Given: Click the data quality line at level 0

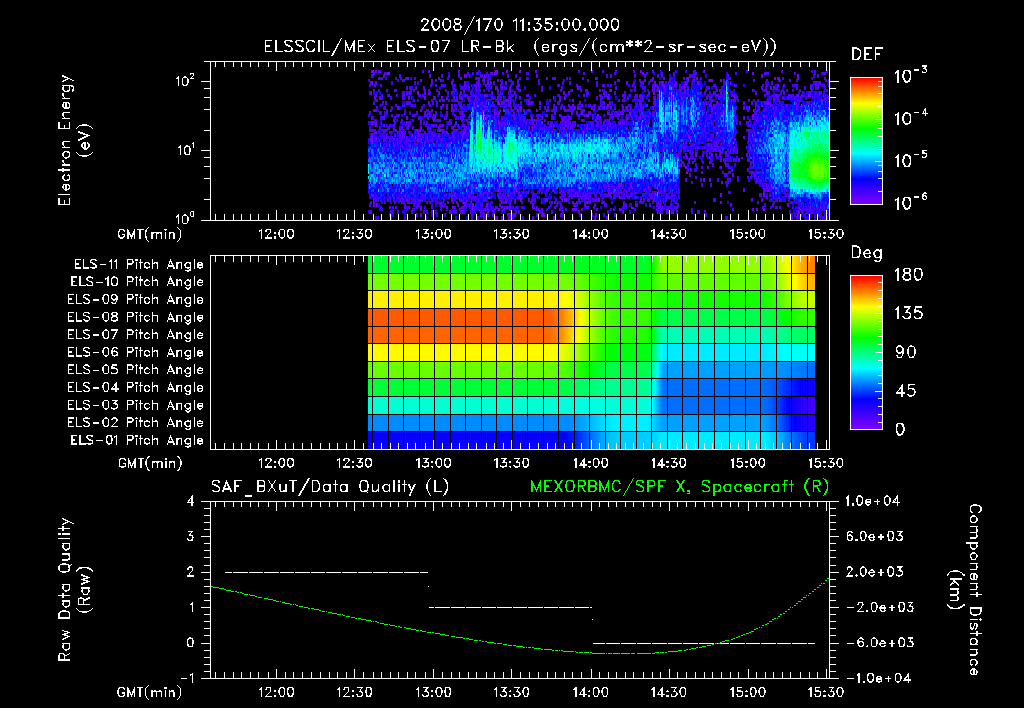Looking at the screenshot, I should (x=703, y=643).
